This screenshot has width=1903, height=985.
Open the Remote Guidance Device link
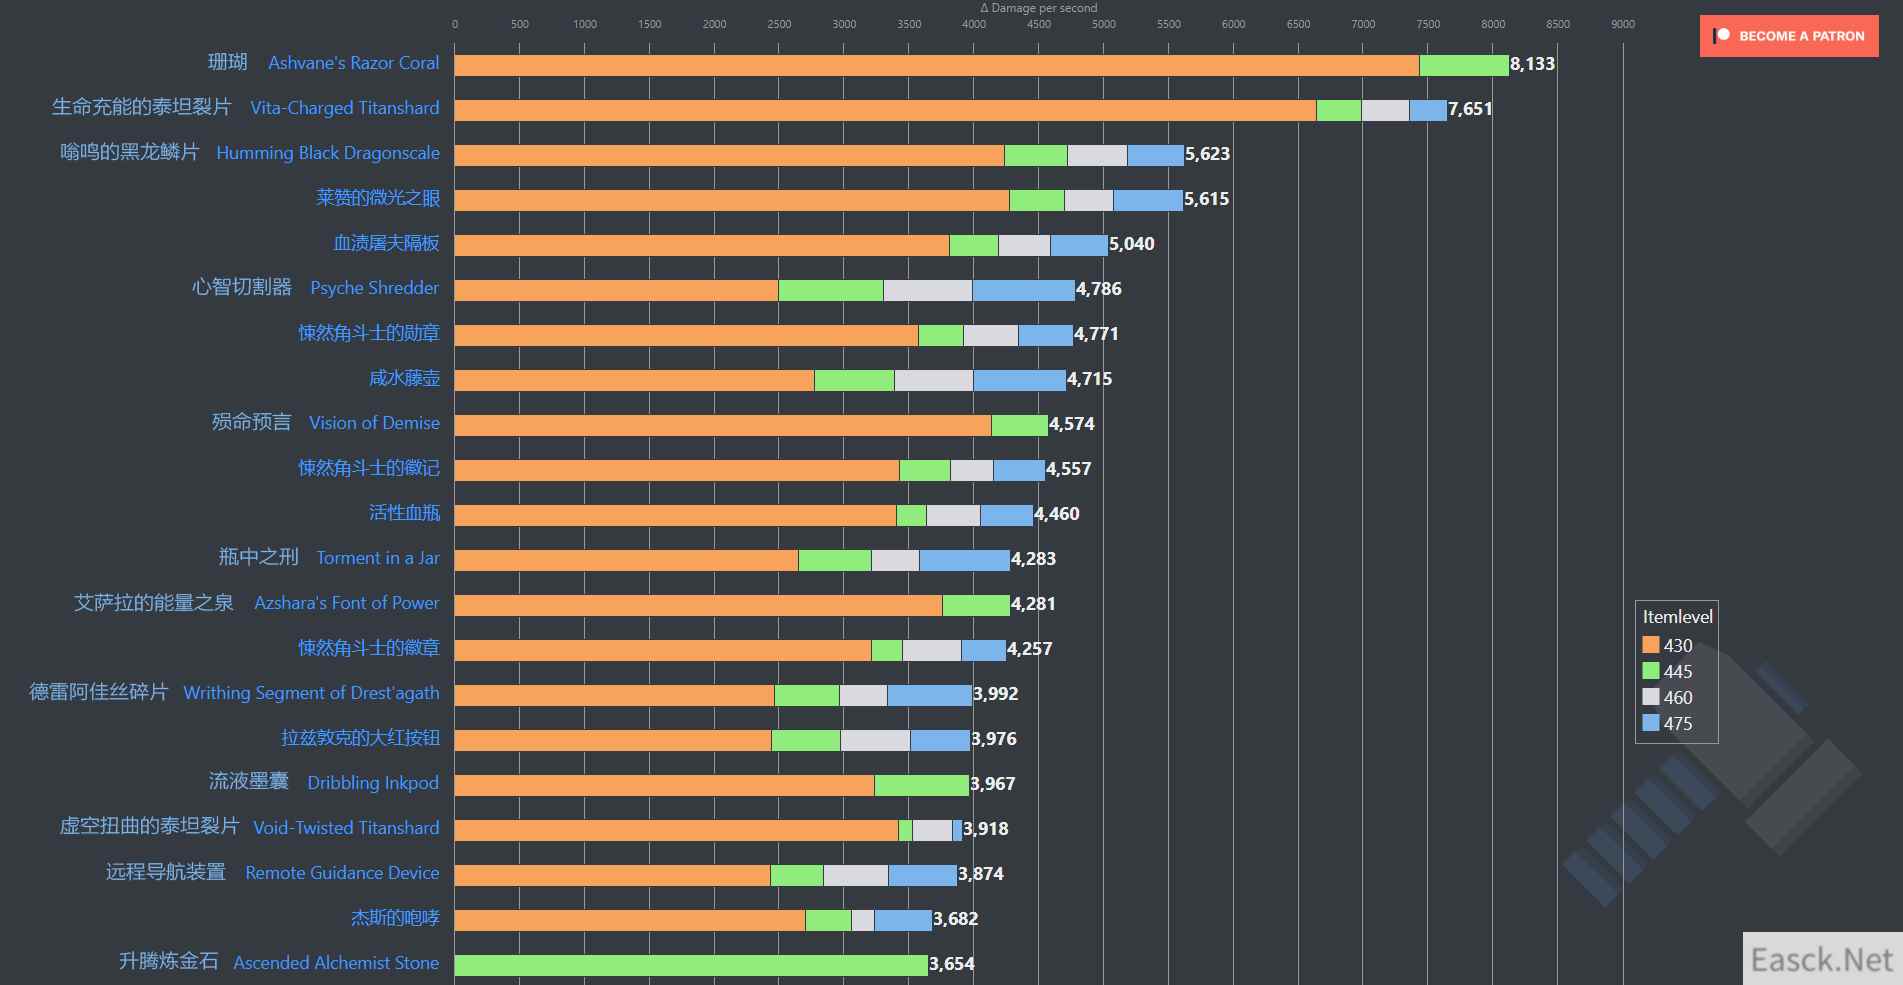[x=342, y=873]
